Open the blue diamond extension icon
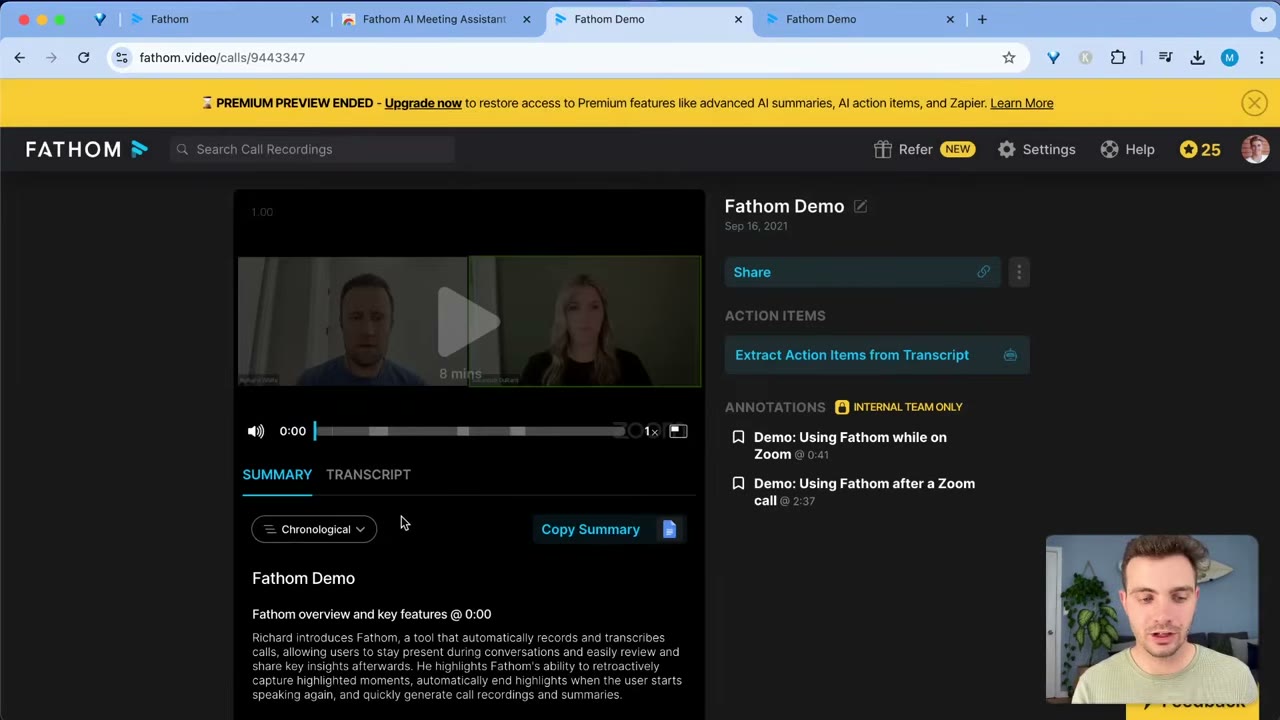 click(1053, 58)
